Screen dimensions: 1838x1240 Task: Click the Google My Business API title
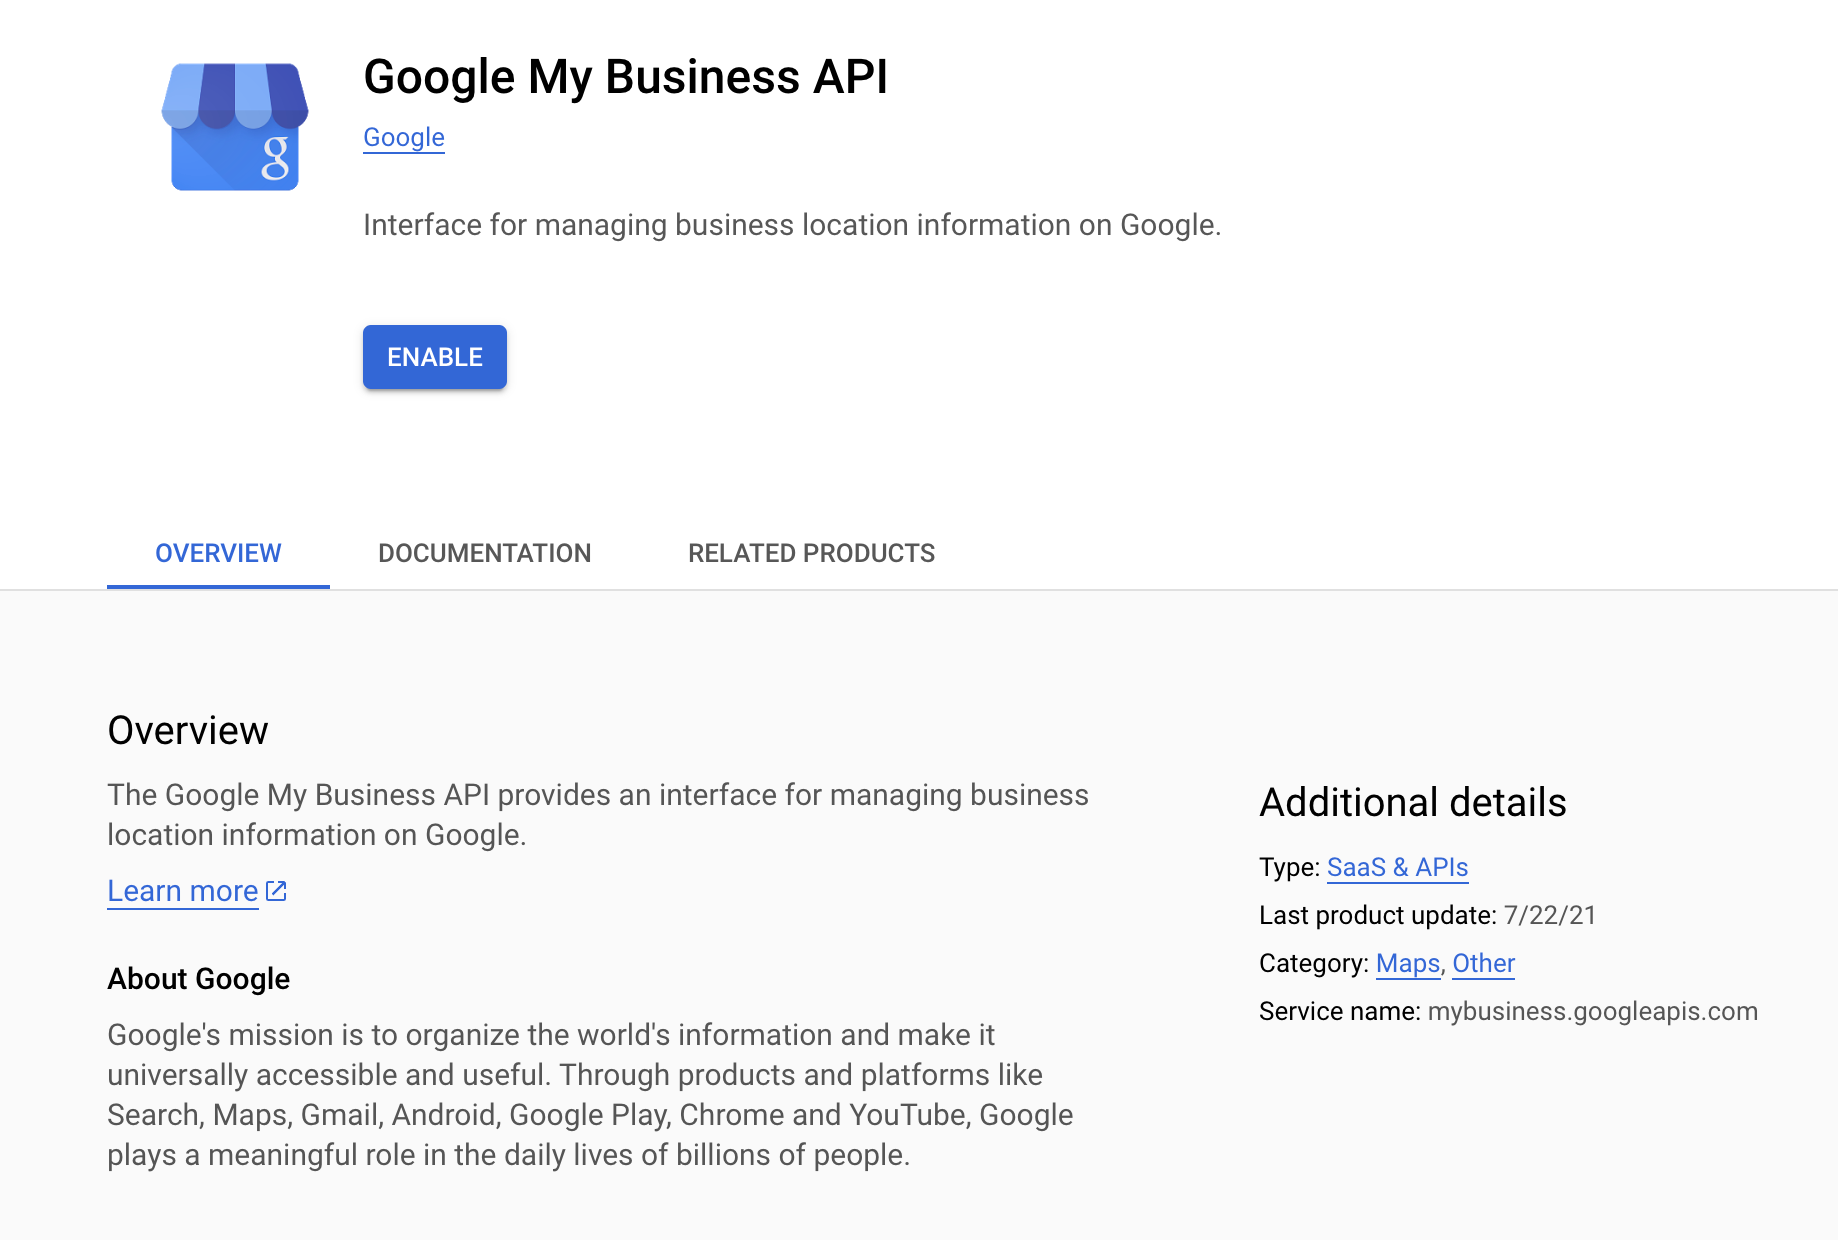coord(626,77)
